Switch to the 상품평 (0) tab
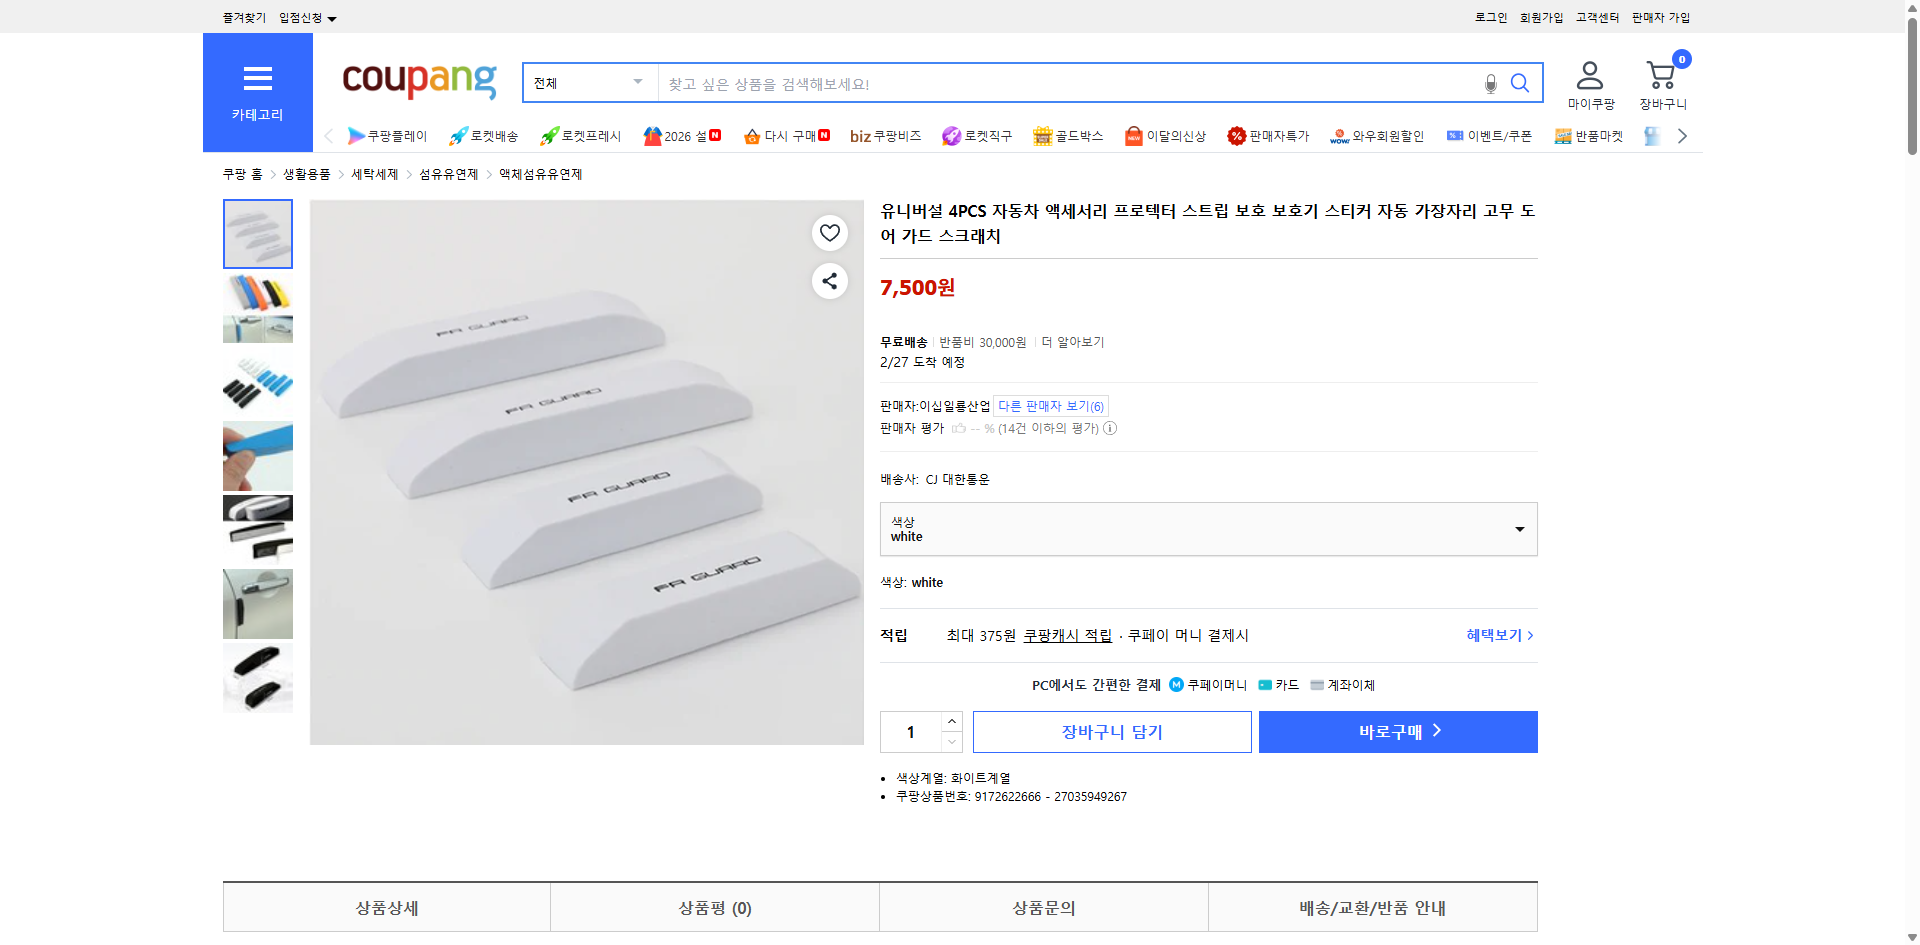This screenshot has width=1920, height=945. tap(714, 907)
